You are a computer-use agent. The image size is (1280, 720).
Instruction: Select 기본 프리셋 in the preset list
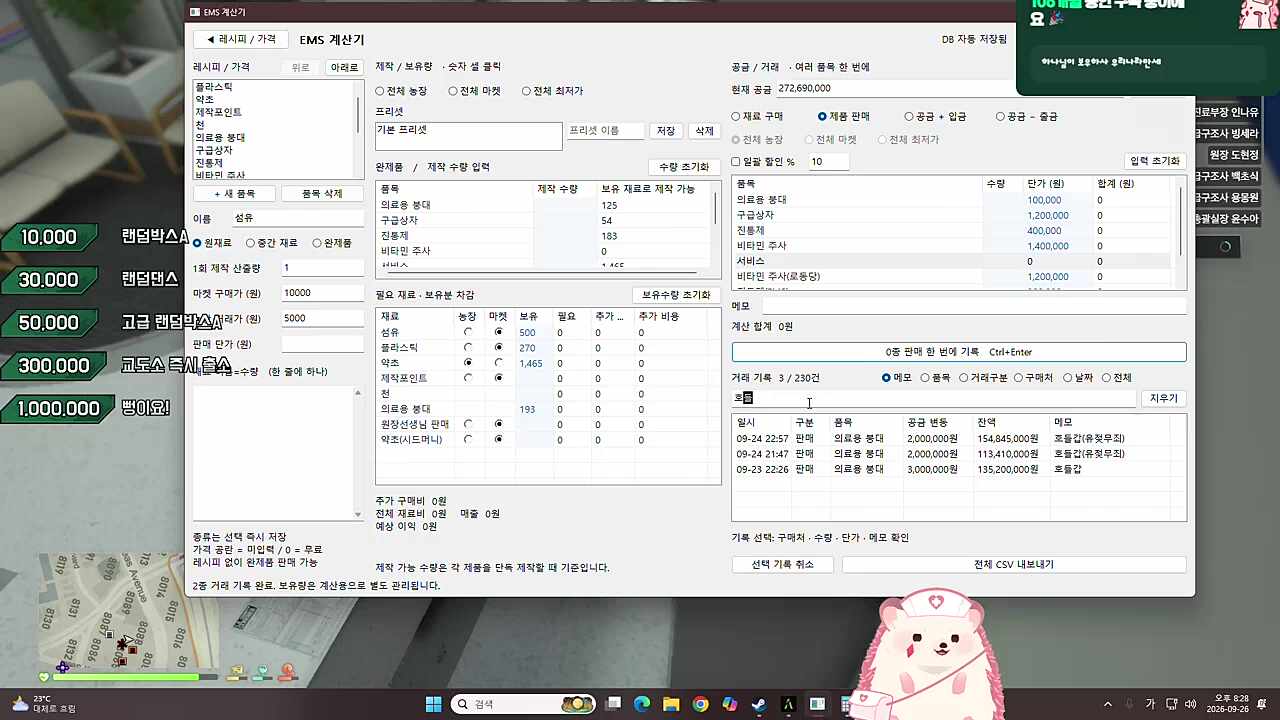(x=468, y=130)
